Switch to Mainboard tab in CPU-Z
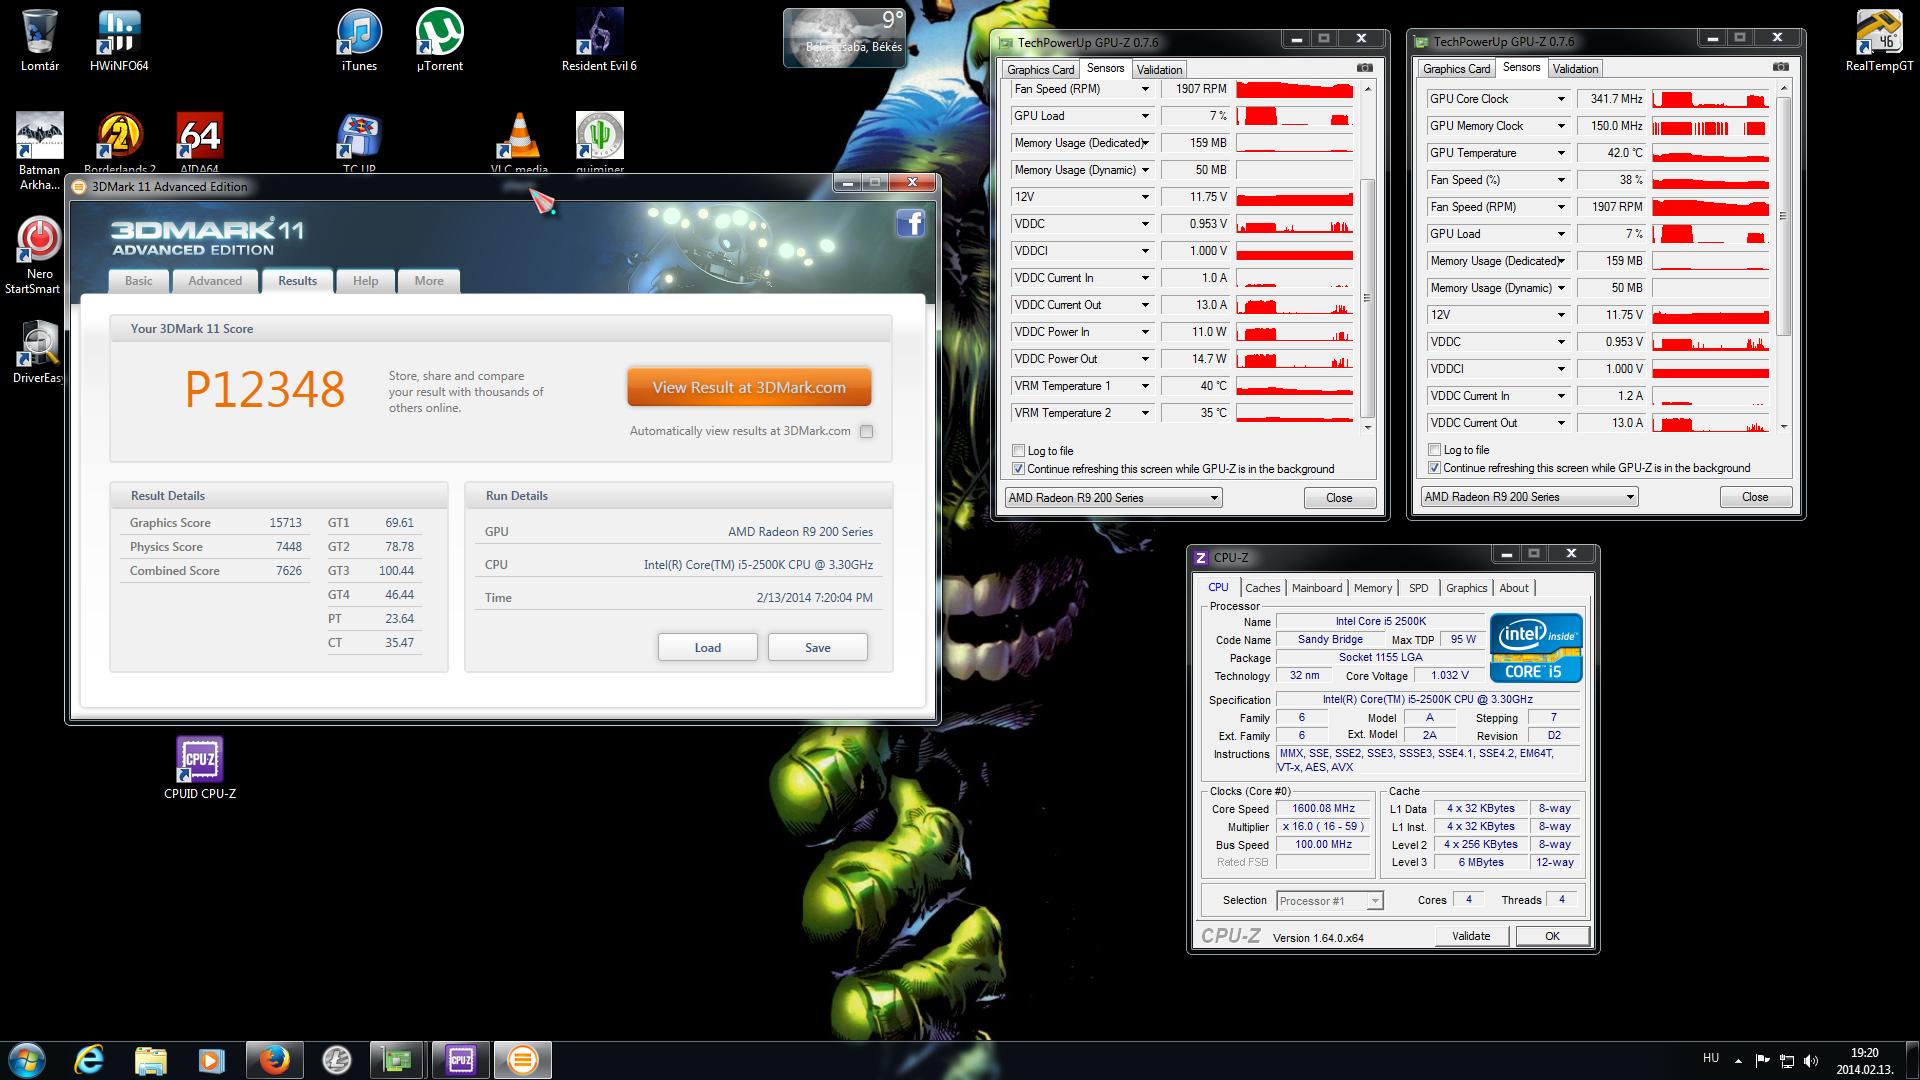The image size is (1920, 1080). coord(1316,588)
